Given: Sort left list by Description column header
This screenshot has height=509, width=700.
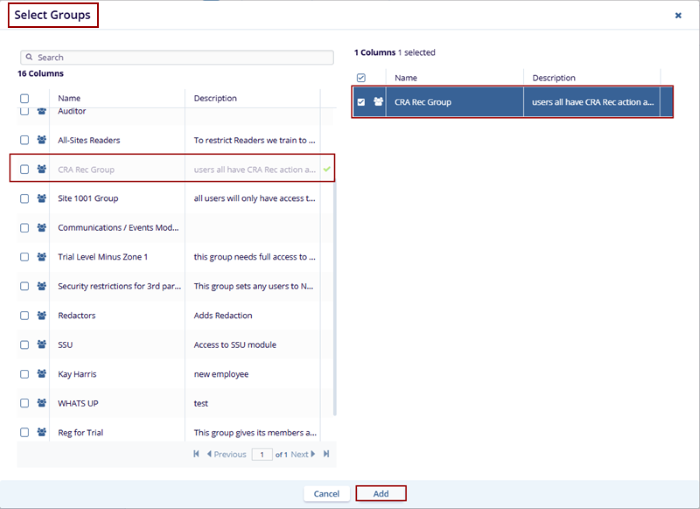Looking at the screenshot, I should pyautogui.click(x=215, y=98).
